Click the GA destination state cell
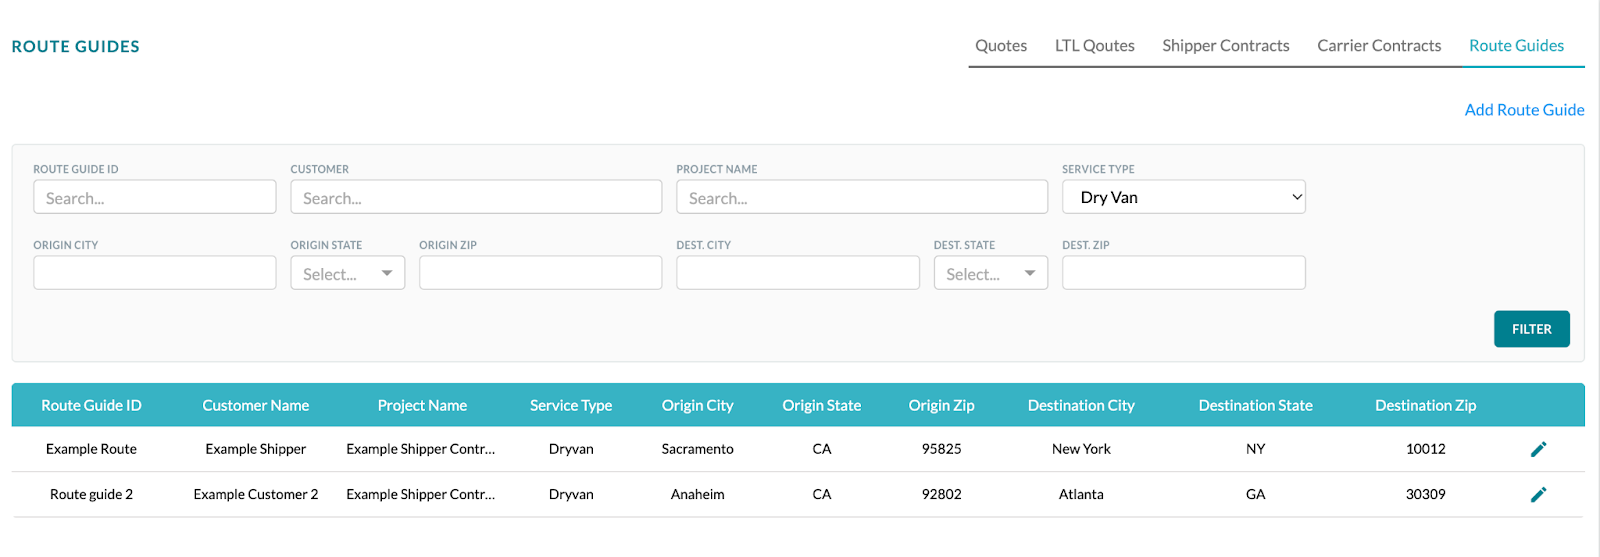This screenshot has width=1600, height=557. coord(1256,494)
